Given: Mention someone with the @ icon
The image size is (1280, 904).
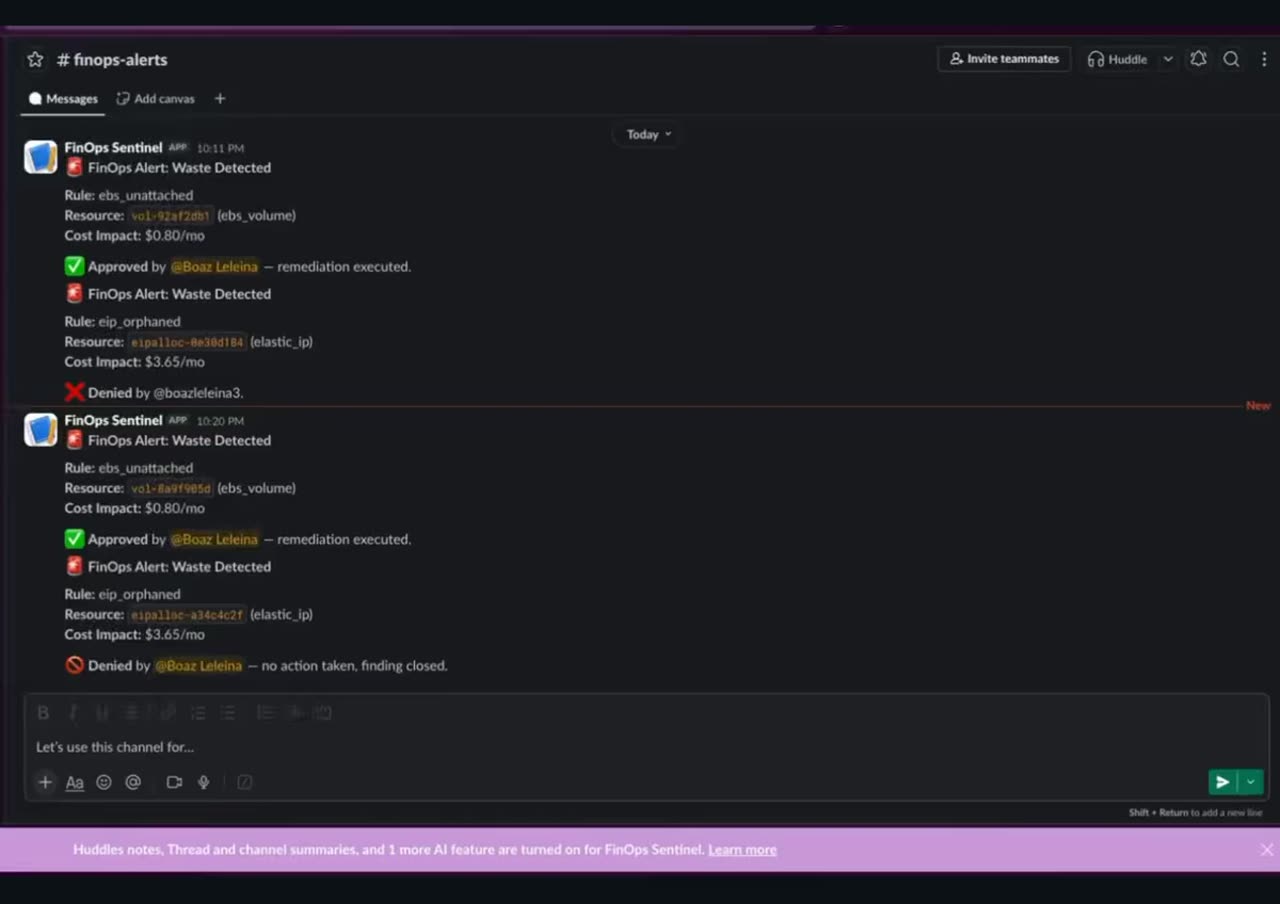Looking at the screenshot, I should pos(133,782).
